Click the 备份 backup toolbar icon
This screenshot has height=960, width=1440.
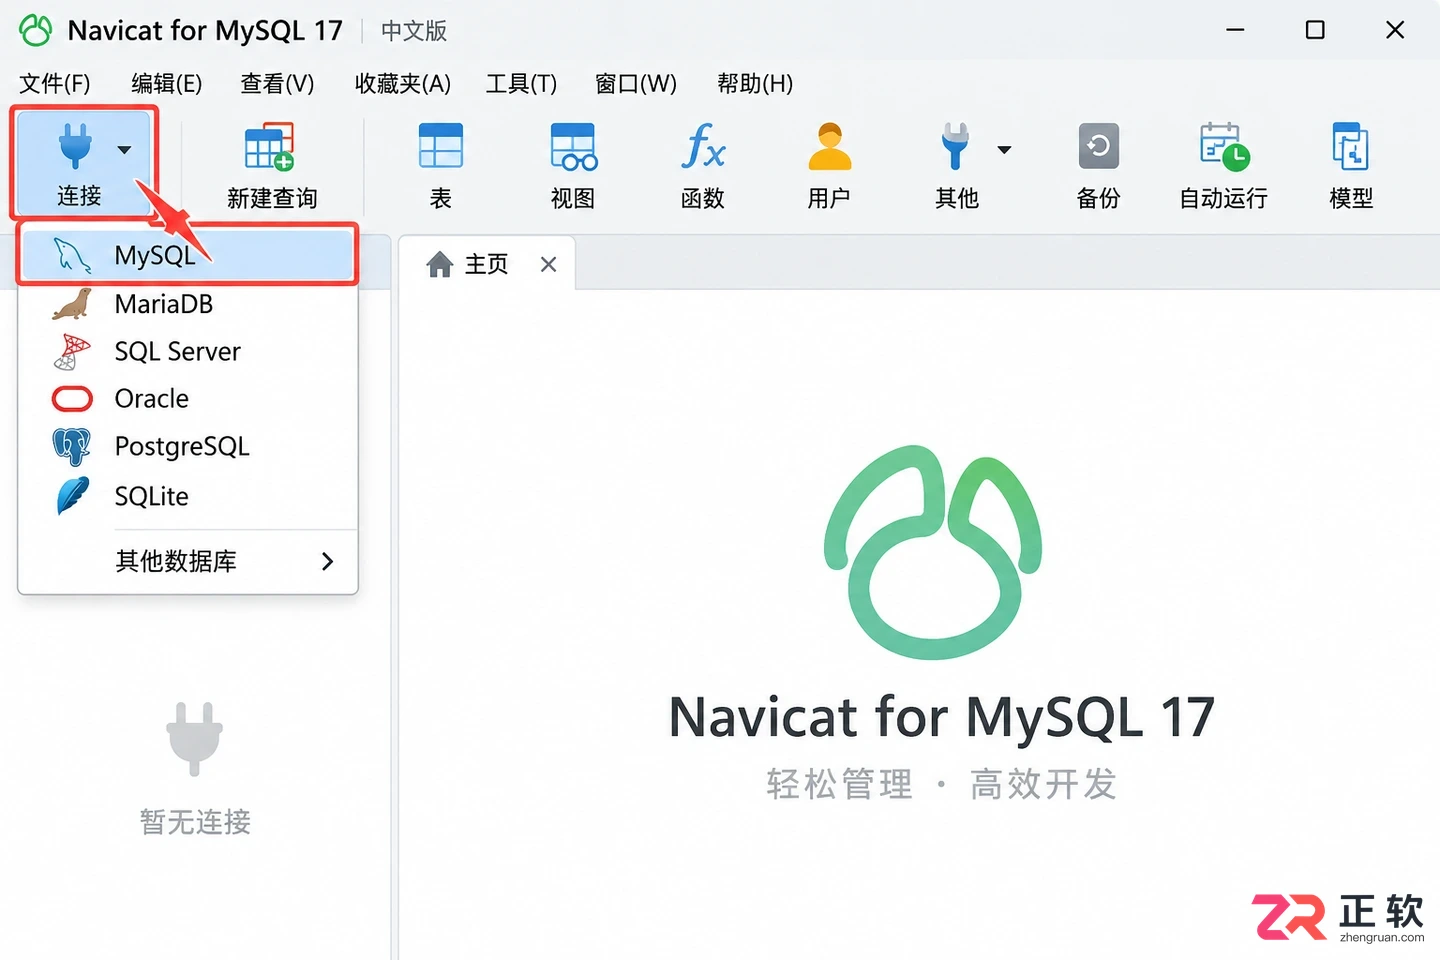(x=1098, y=146)
